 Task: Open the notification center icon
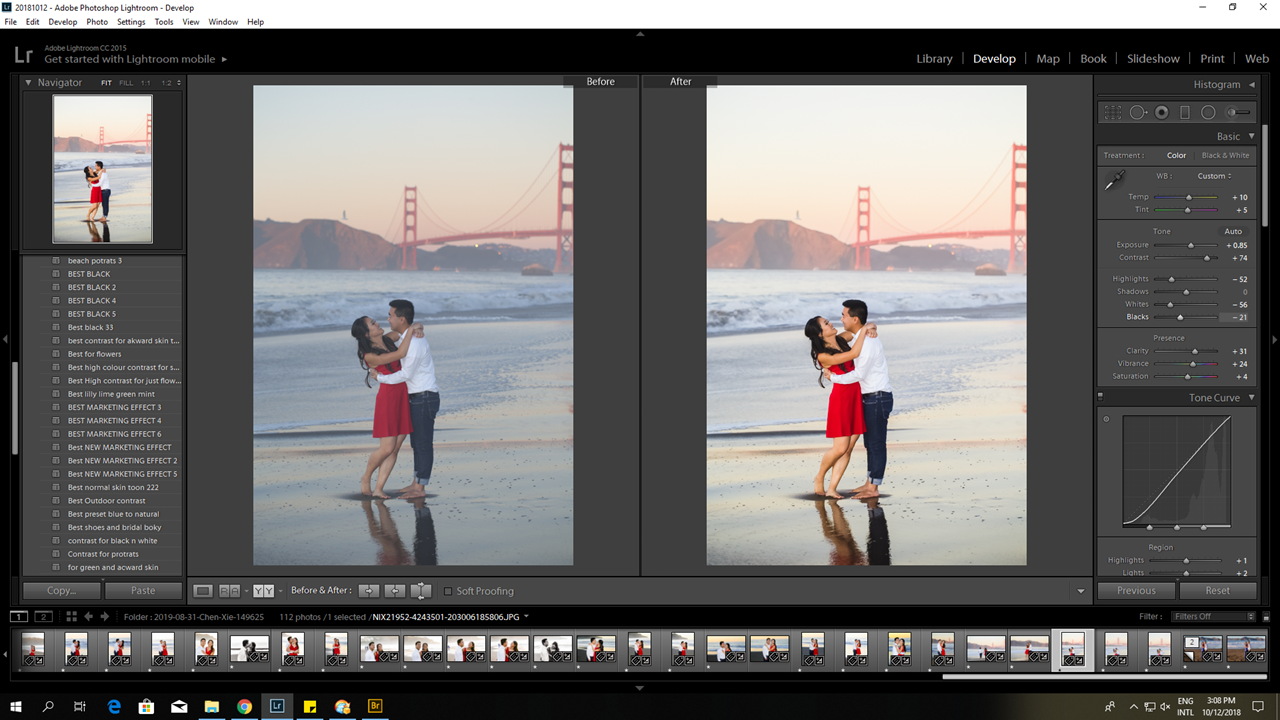(1258, 706)
